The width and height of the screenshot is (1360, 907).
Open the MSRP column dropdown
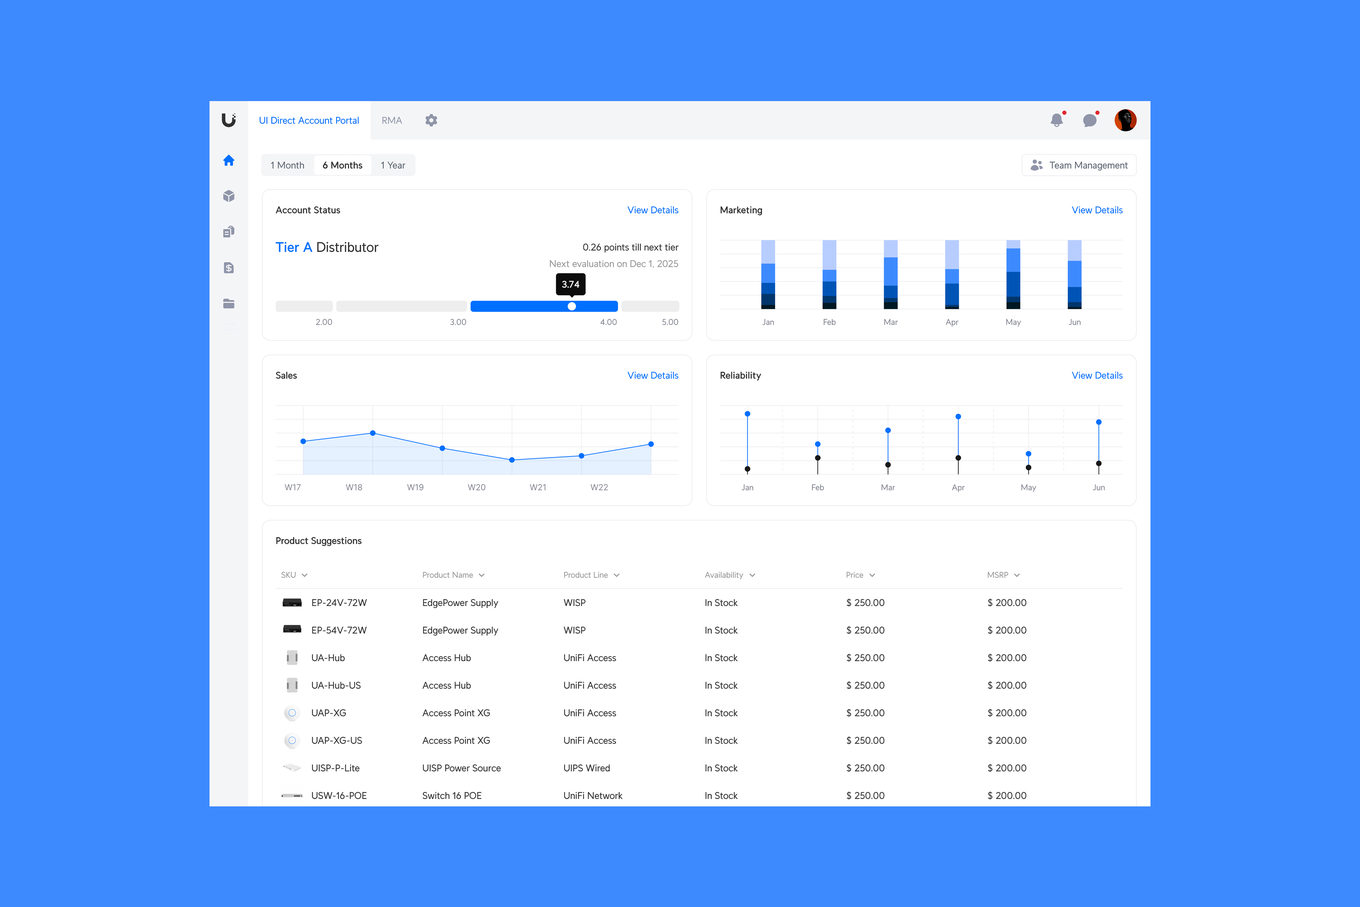(x=1003, y=575)
